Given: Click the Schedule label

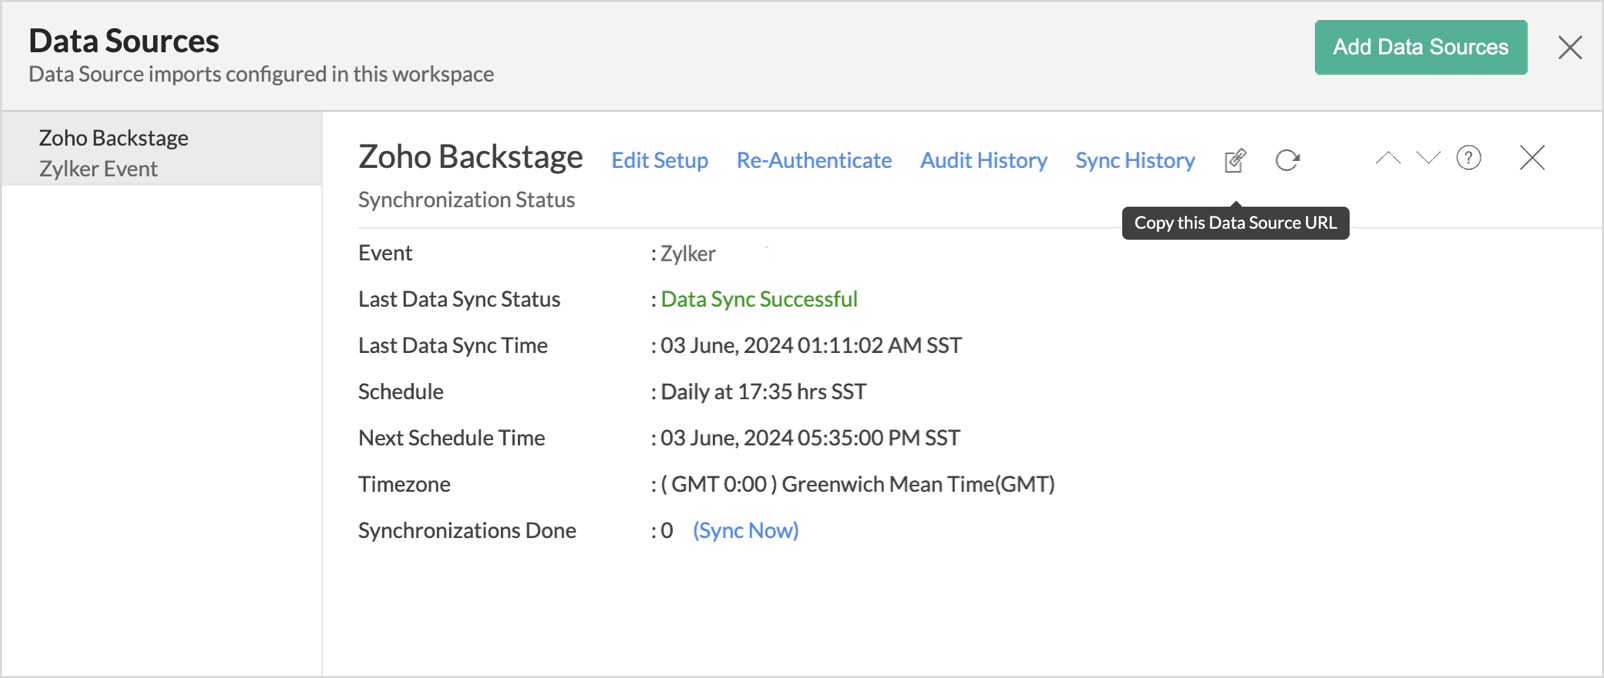Looking at the screenshot, I should [401, 391].
